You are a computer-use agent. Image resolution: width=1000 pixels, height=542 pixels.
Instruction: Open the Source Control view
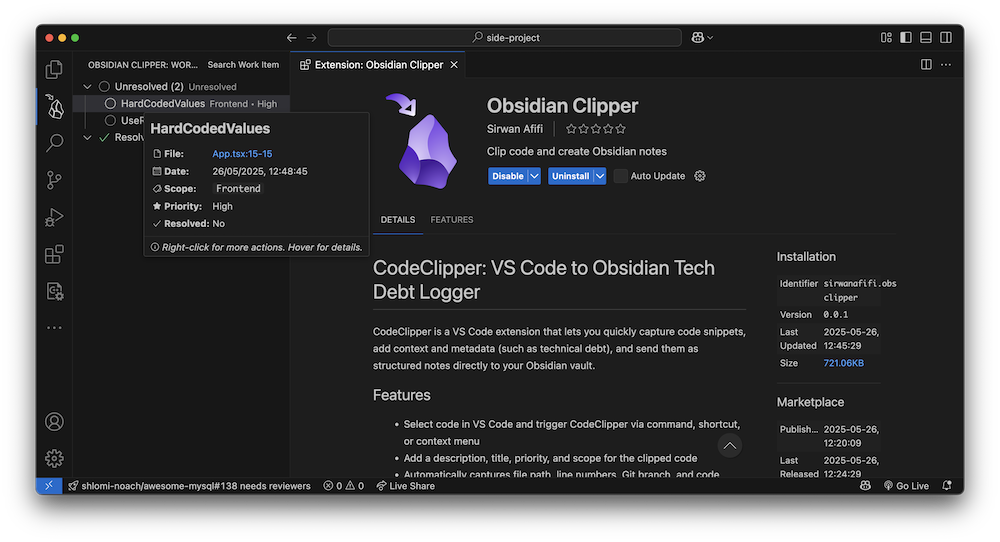pyautogui.click(x=54, y=180)
